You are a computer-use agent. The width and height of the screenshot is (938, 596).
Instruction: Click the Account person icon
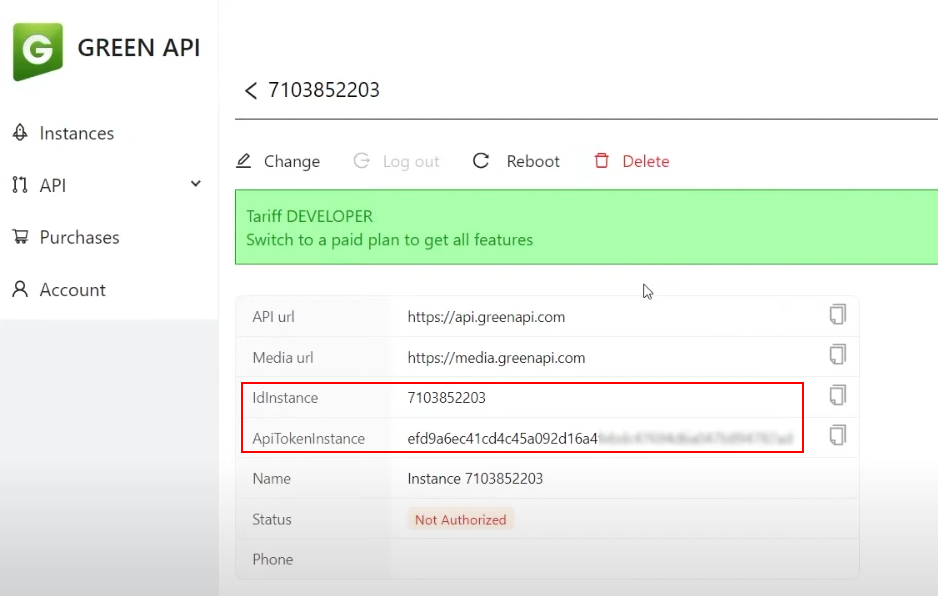pos(20,289)
